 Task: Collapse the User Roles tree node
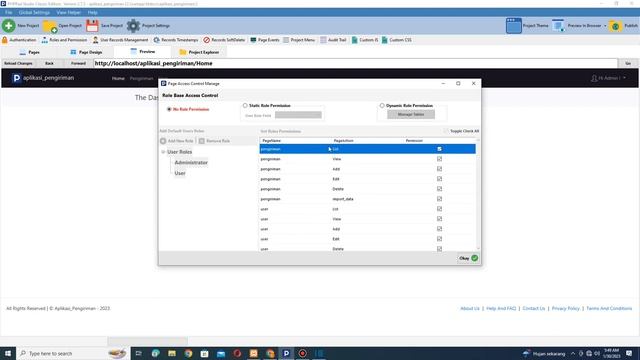pos(163,152)
